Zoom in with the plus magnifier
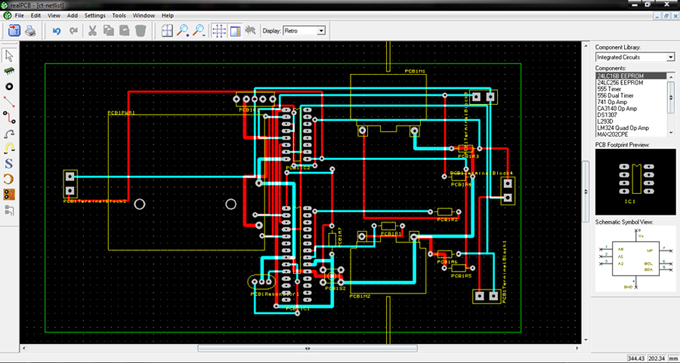This screenshot has width=680, height=363. pos(183,31)
